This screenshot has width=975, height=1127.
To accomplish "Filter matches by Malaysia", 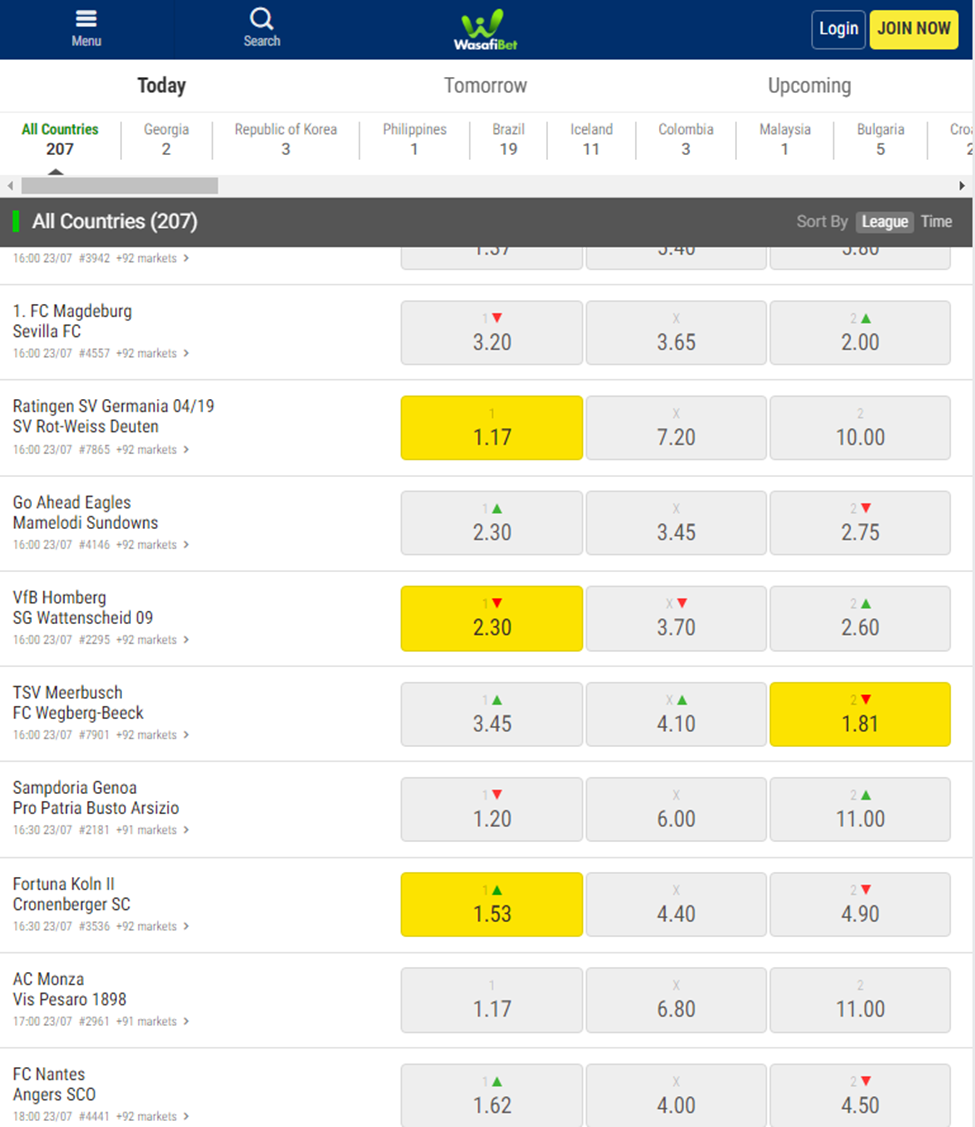I will point(785,139).
